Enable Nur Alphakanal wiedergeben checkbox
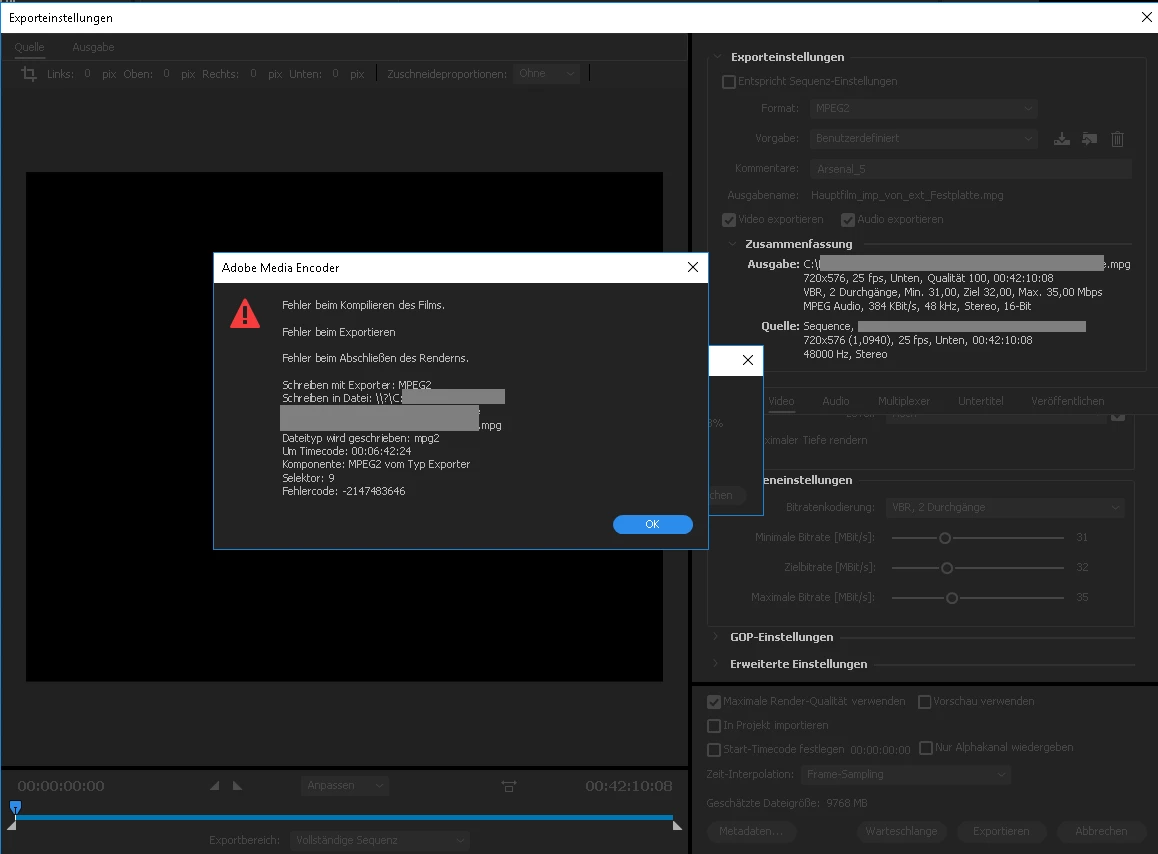The width and height of the screenshot is (1158, 854). click(925, 748)
